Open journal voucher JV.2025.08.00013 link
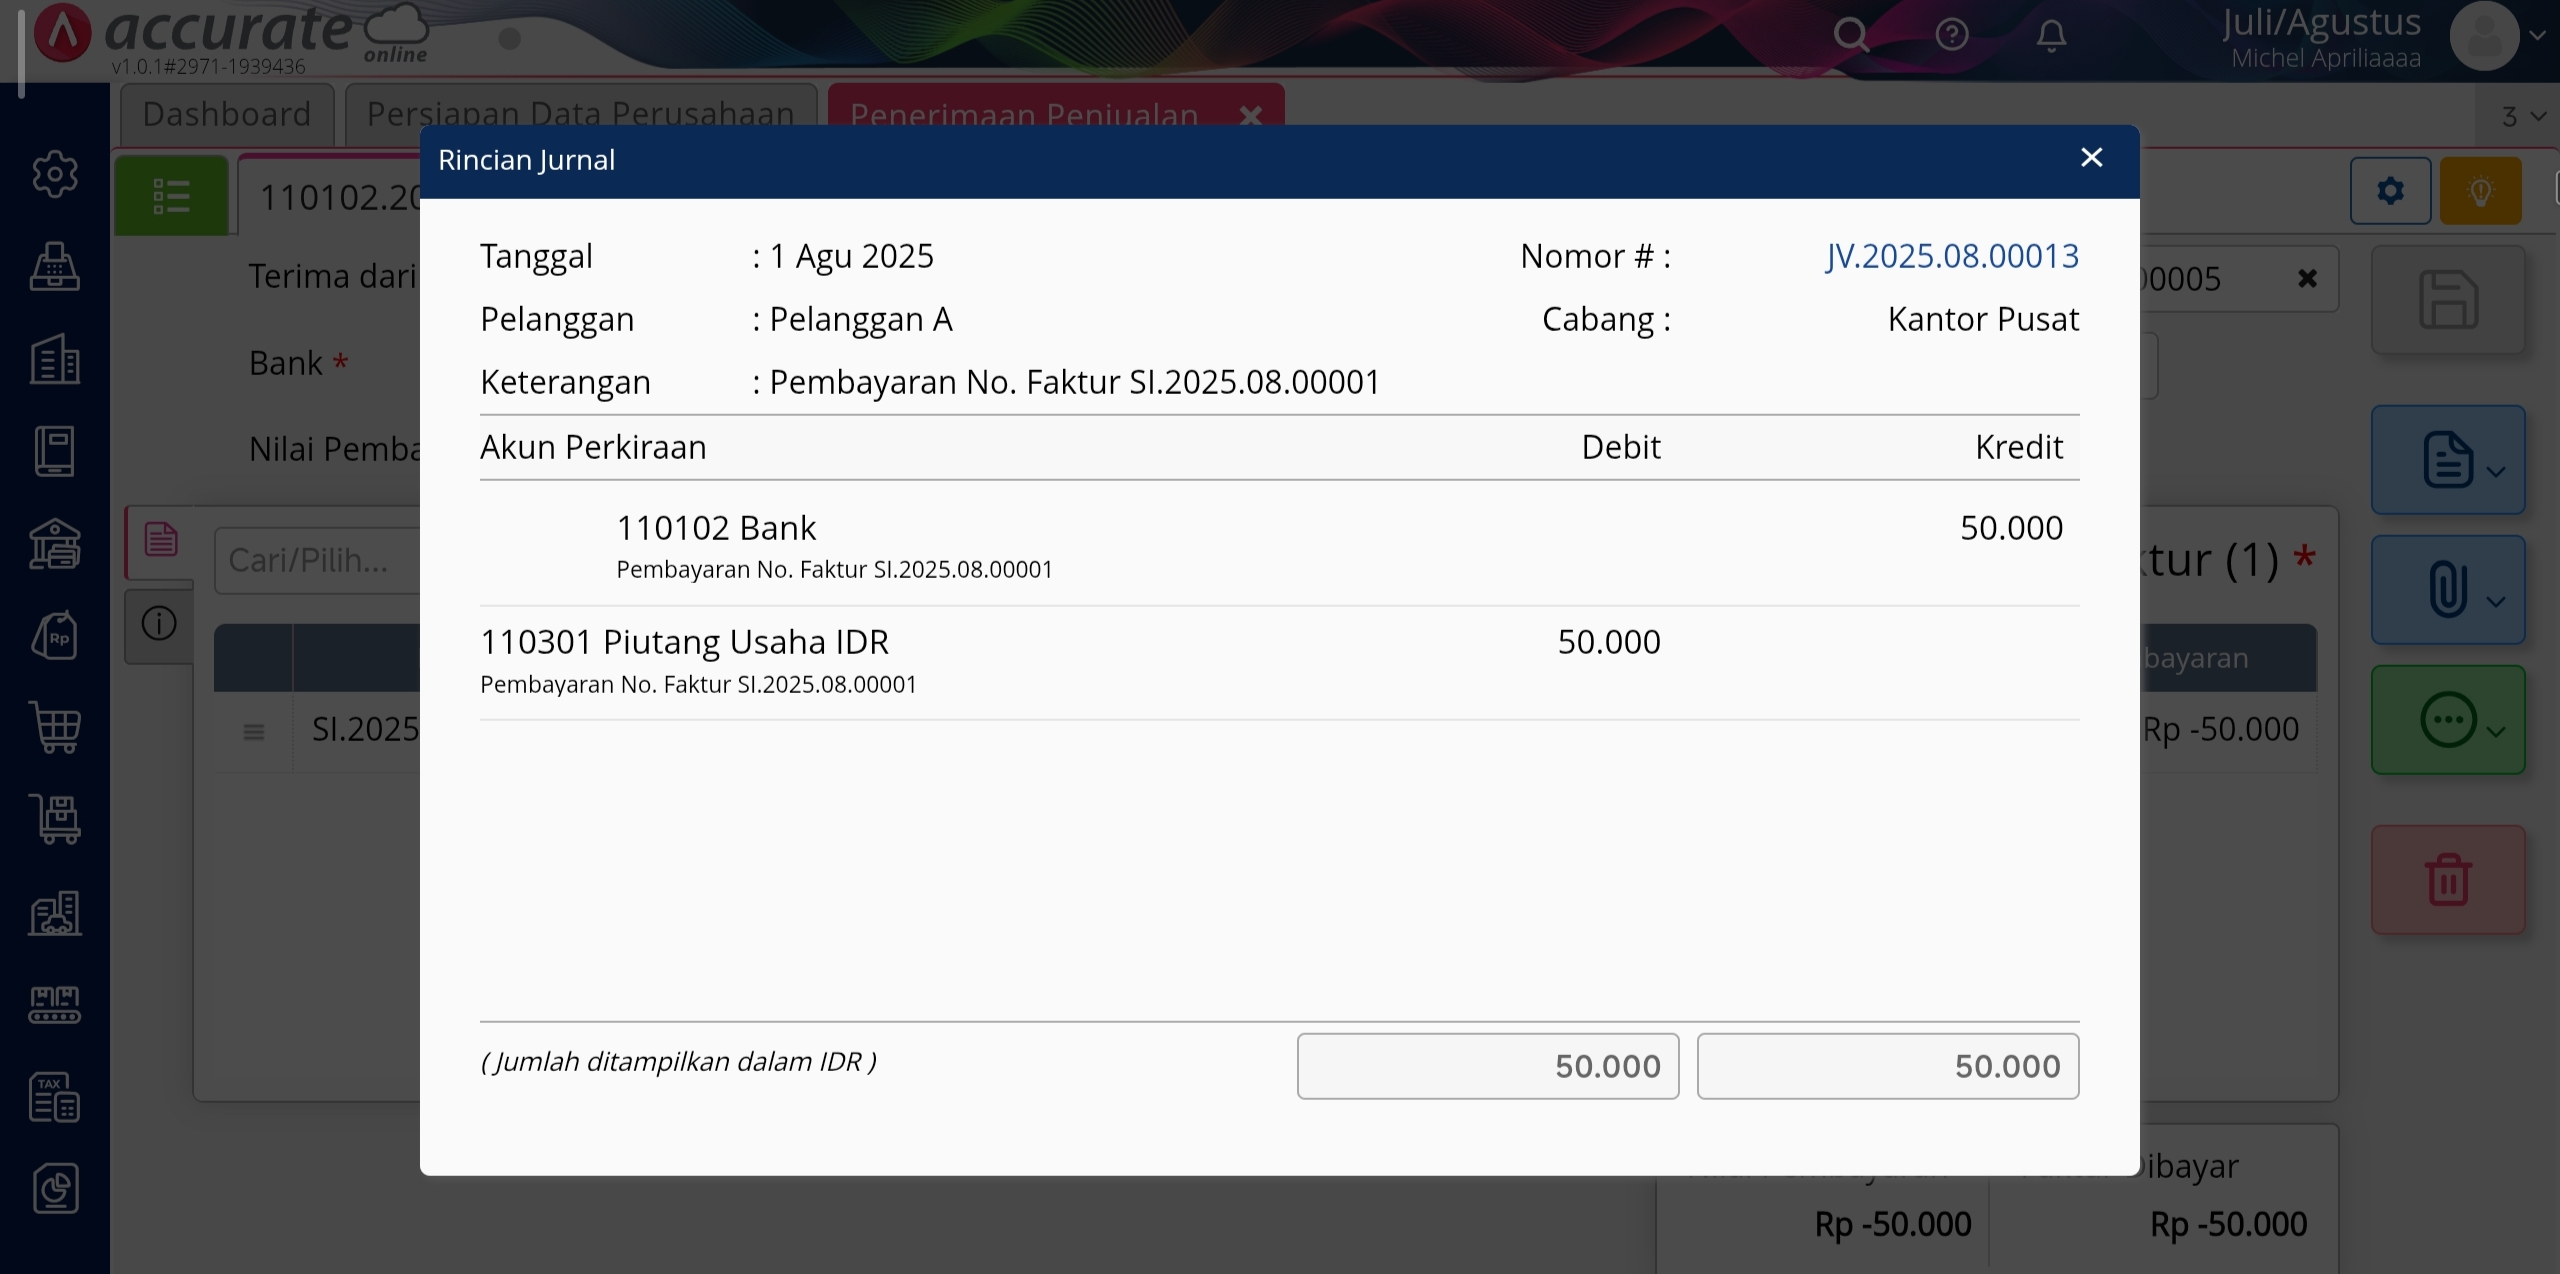This screenshot has height=1274, width=2560. [1951, 256]
